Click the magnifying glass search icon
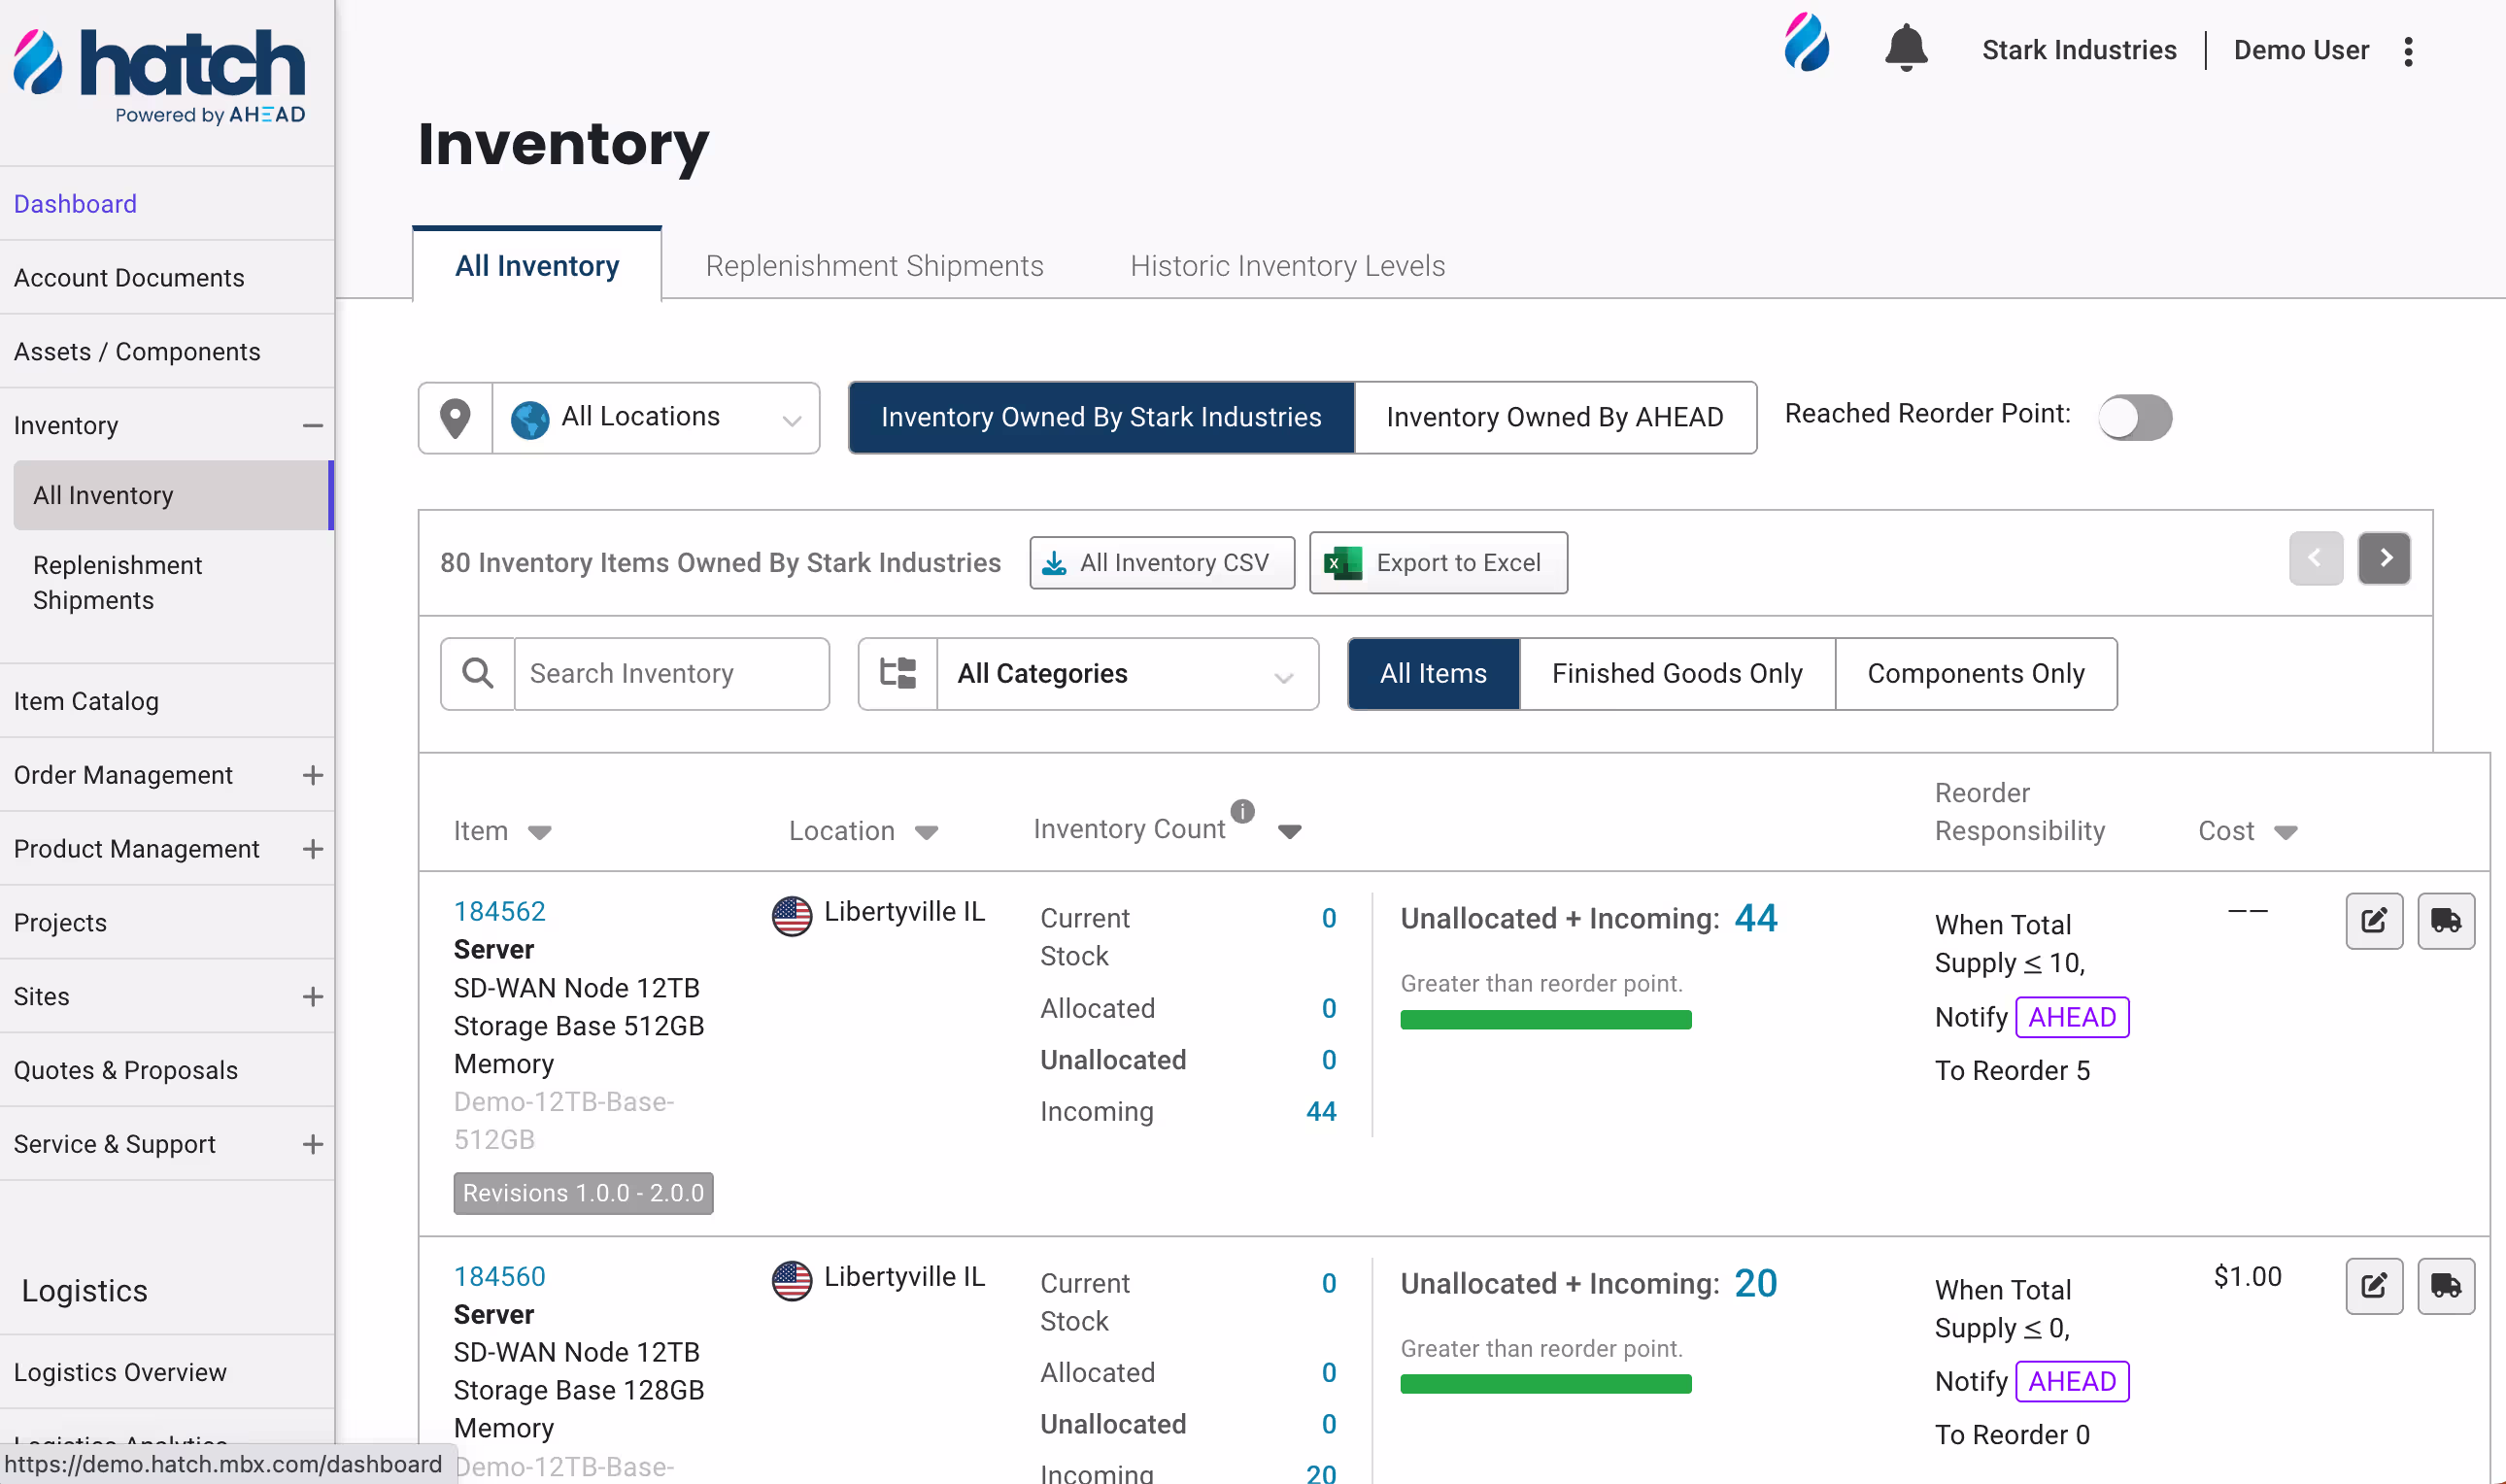The height and width of the screenshot is (1484, 2506). [x=478, y=674]
